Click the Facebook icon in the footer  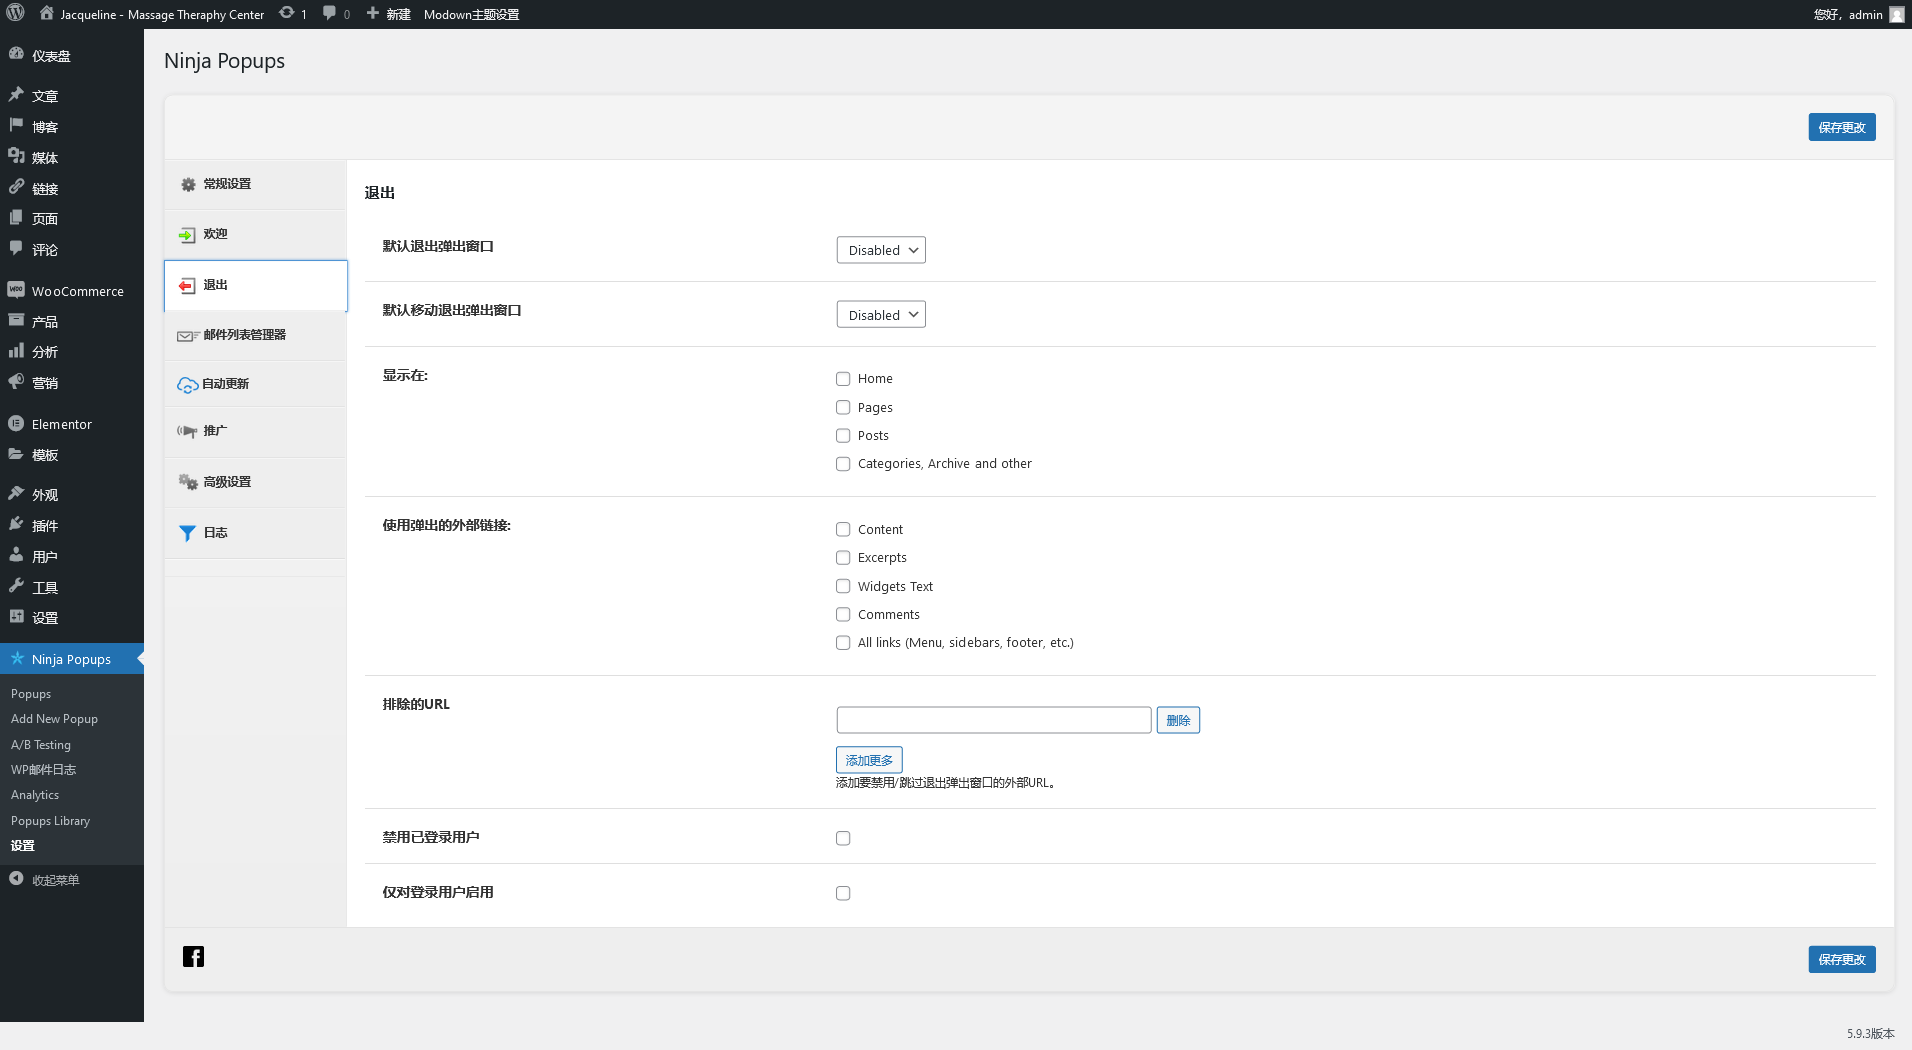tap(193, 957)
